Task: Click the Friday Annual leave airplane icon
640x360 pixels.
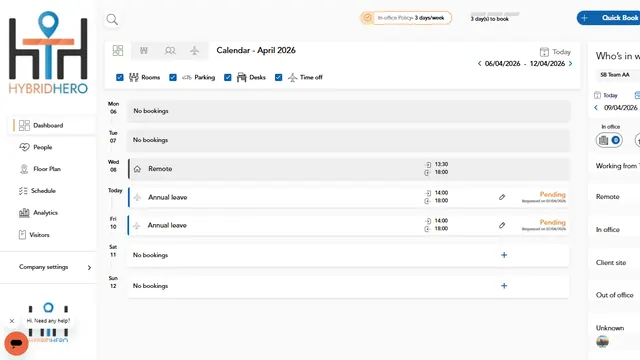Action: pos(137,226)
